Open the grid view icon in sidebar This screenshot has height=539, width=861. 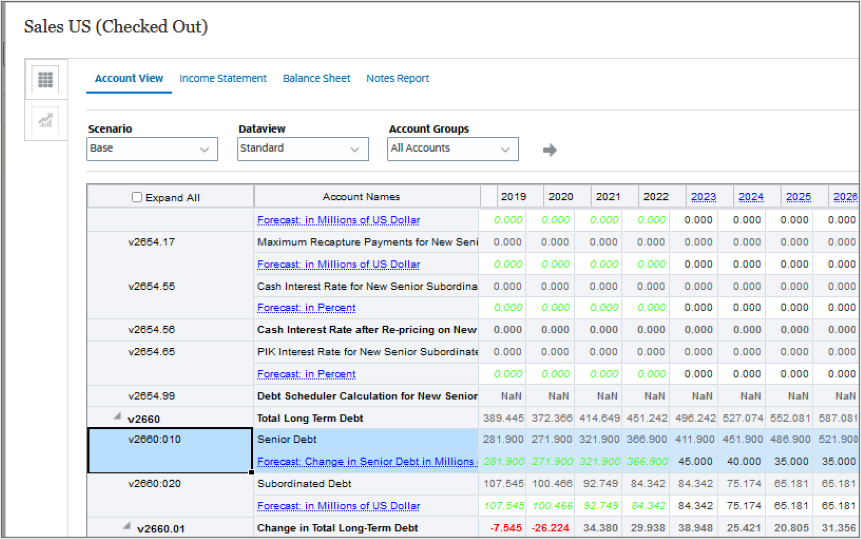46,80
